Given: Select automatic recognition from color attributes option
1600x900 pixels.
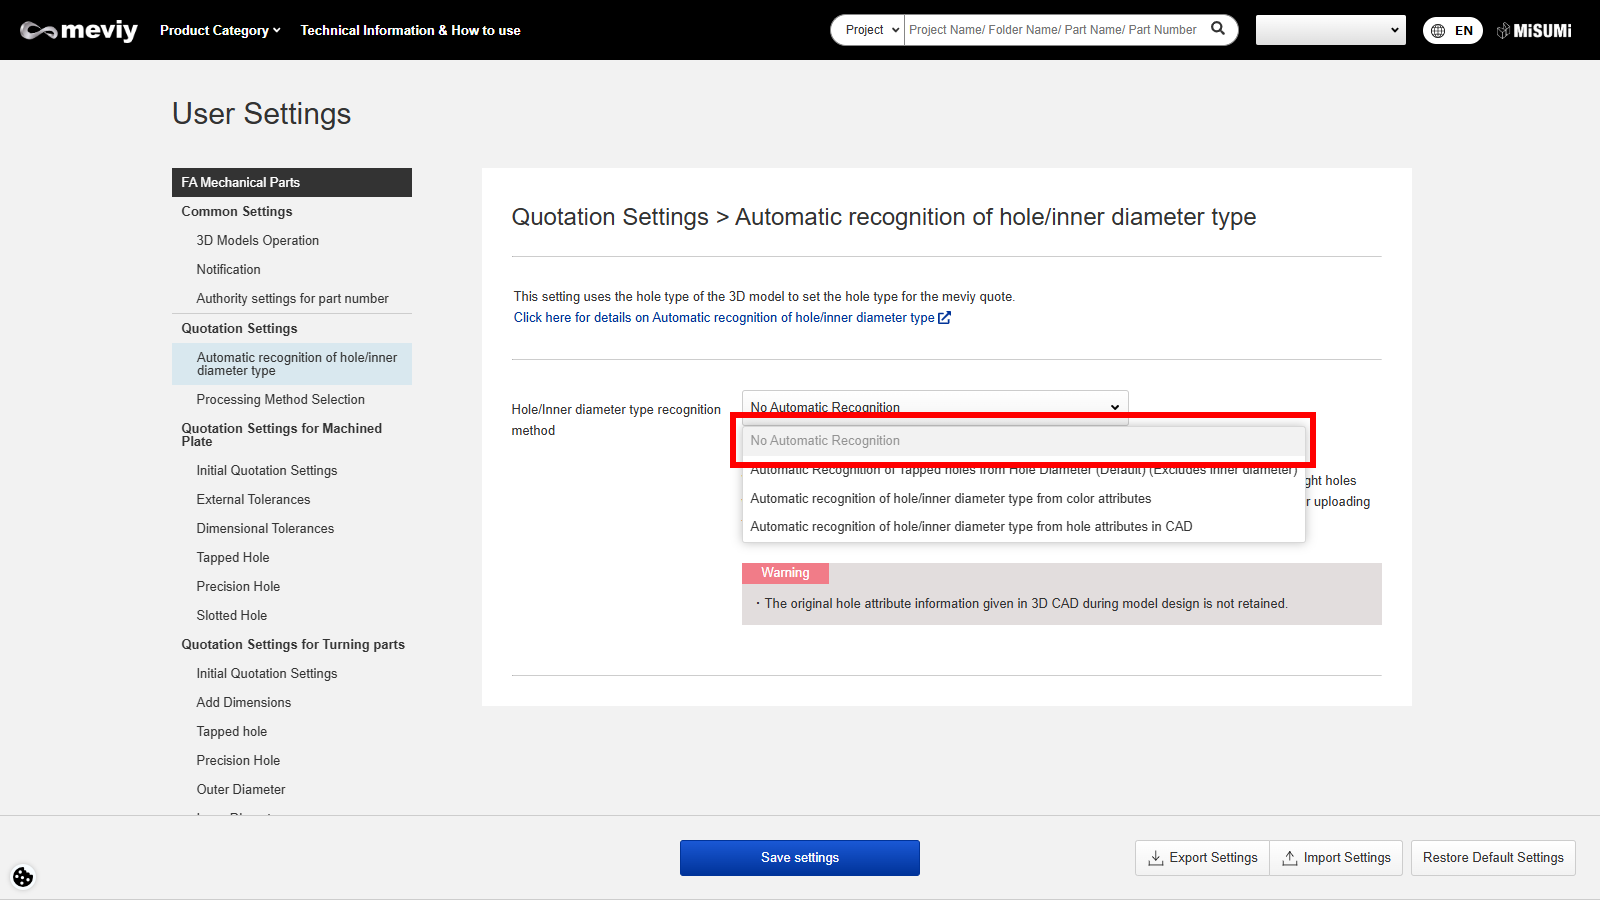Looking at the screenshot, I should (x=950, y=498).
